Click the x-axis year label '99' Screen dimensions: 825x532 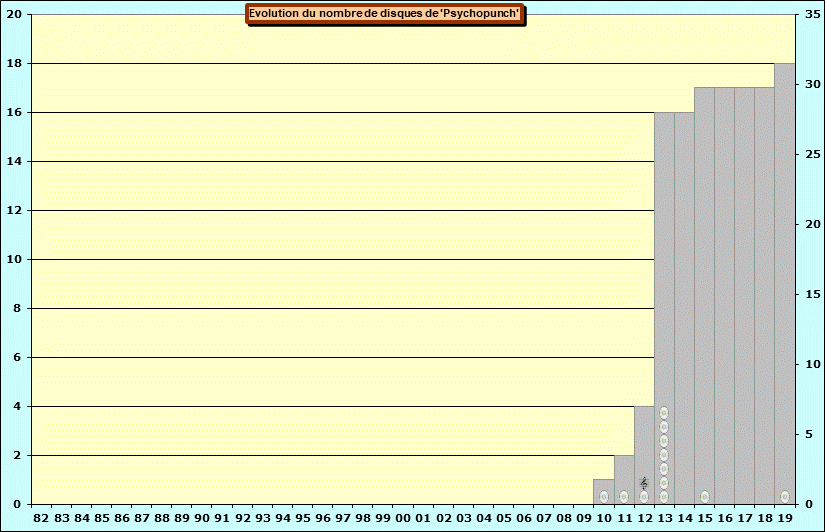pos(383,518)
